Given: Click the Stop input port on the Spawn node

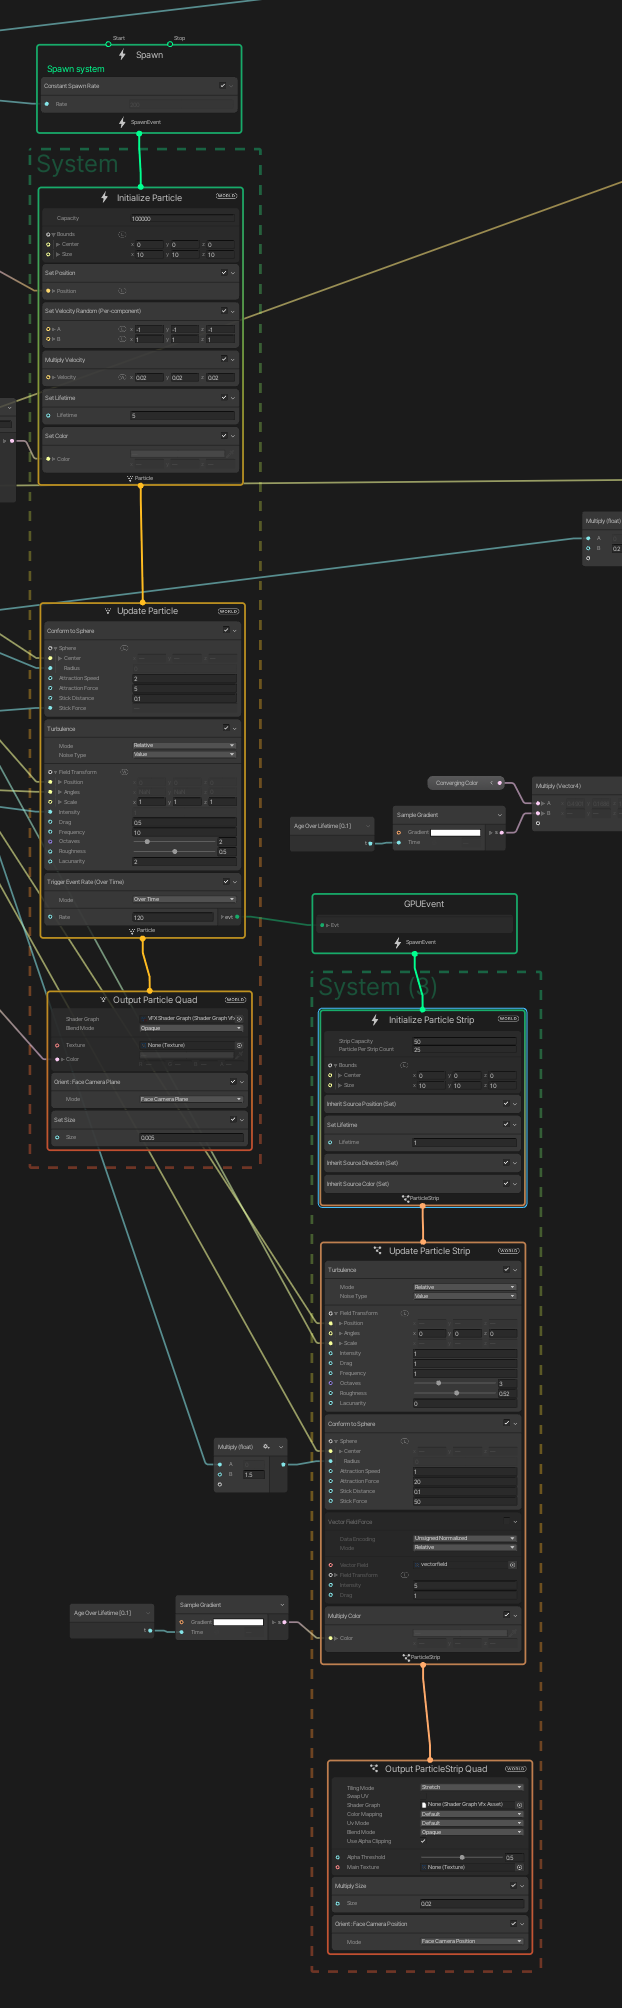Looking at the screenshot, I should click(168, 44).
